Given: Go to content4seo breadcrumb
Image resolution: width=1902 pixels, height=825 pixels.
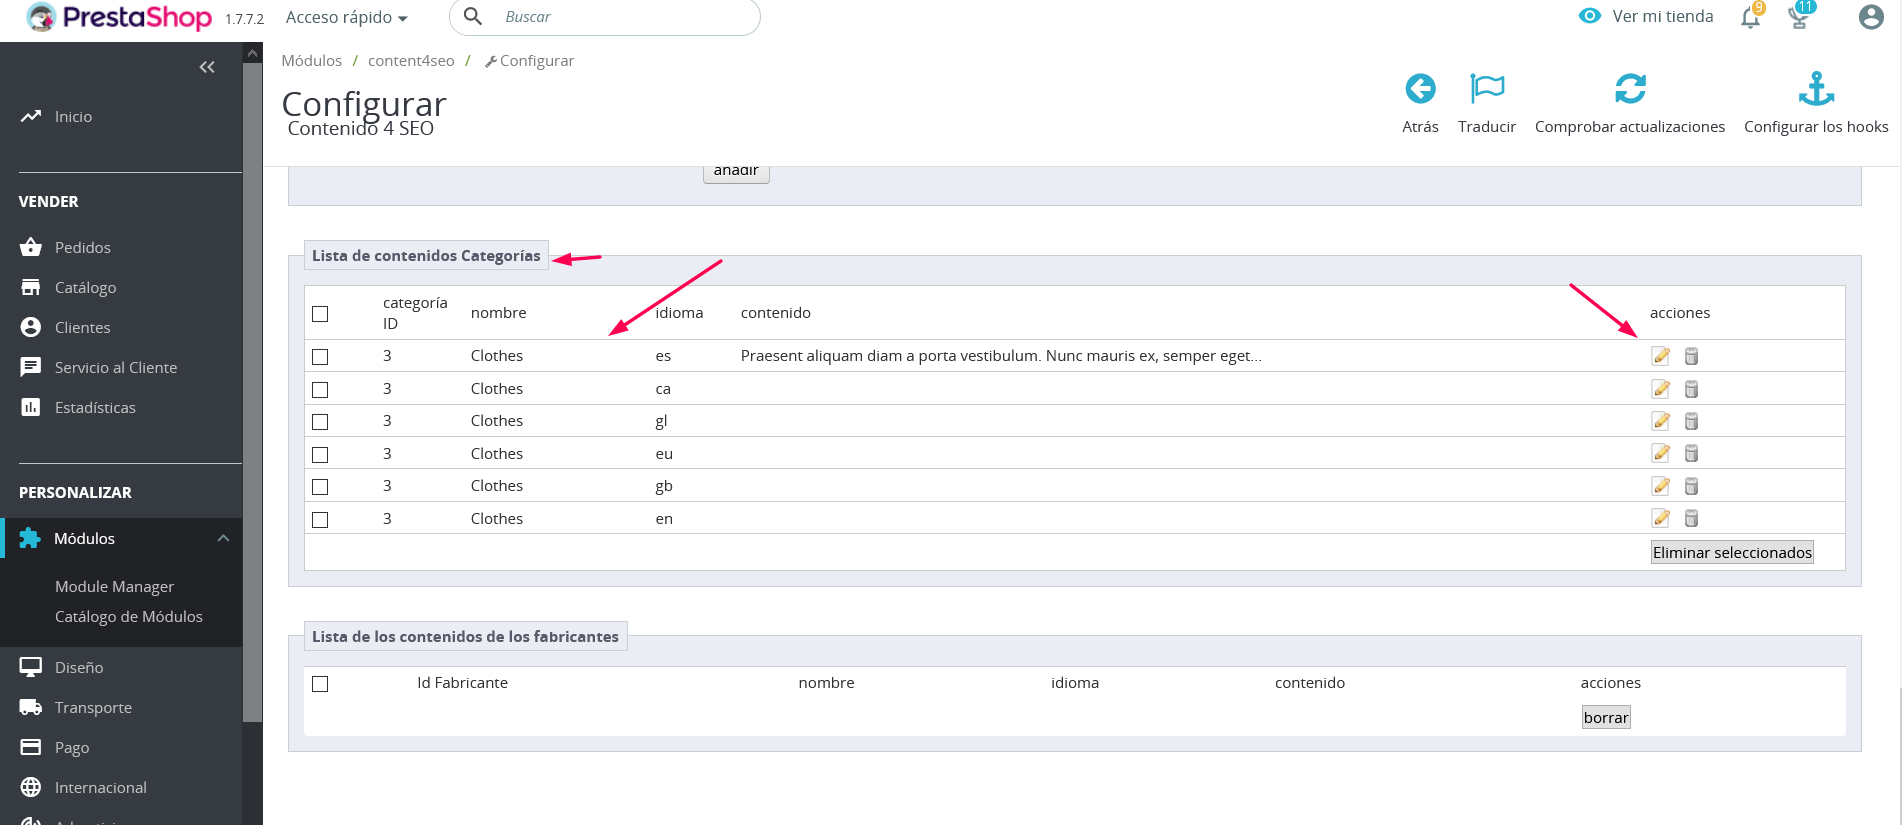Looking at the screenshot, I should coord(411,60).
